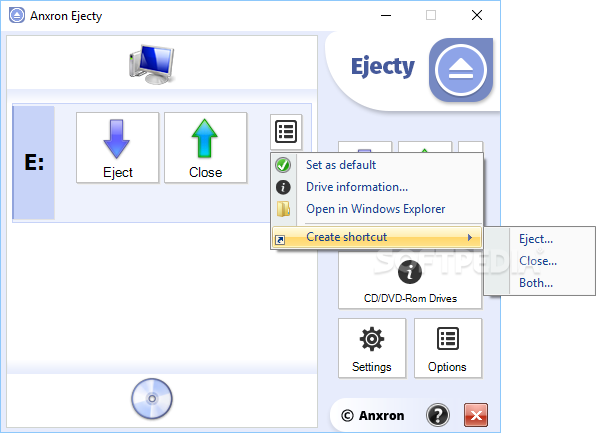Choose Close... shortcut option
The width and height of the screenshot is (596, 433).
(538, 261)
